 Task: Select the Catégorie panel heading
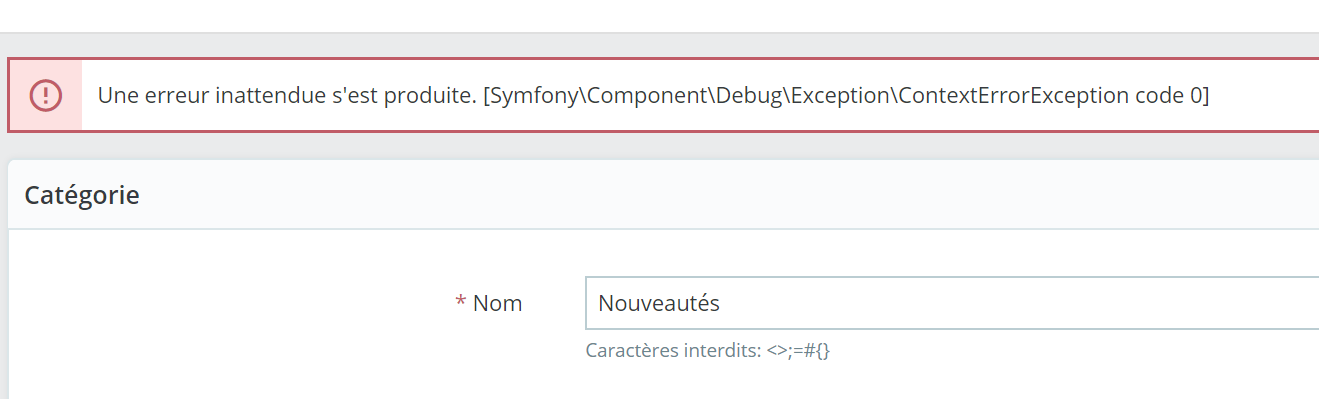point(82,195)
